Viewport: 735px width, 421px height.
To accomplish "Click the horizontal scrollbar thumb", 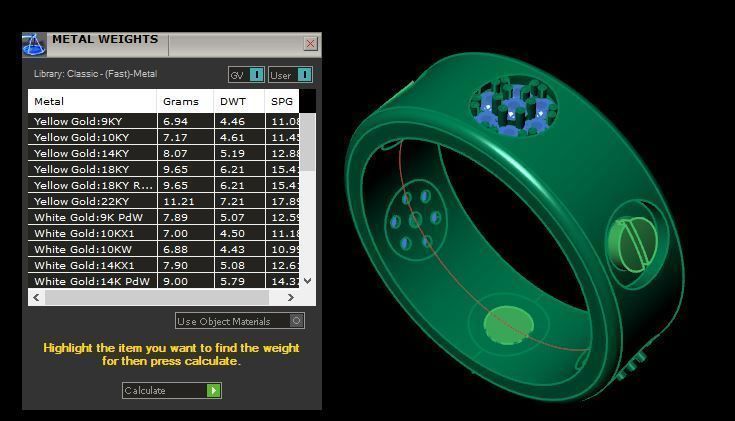I will click(x=157, y=297).
